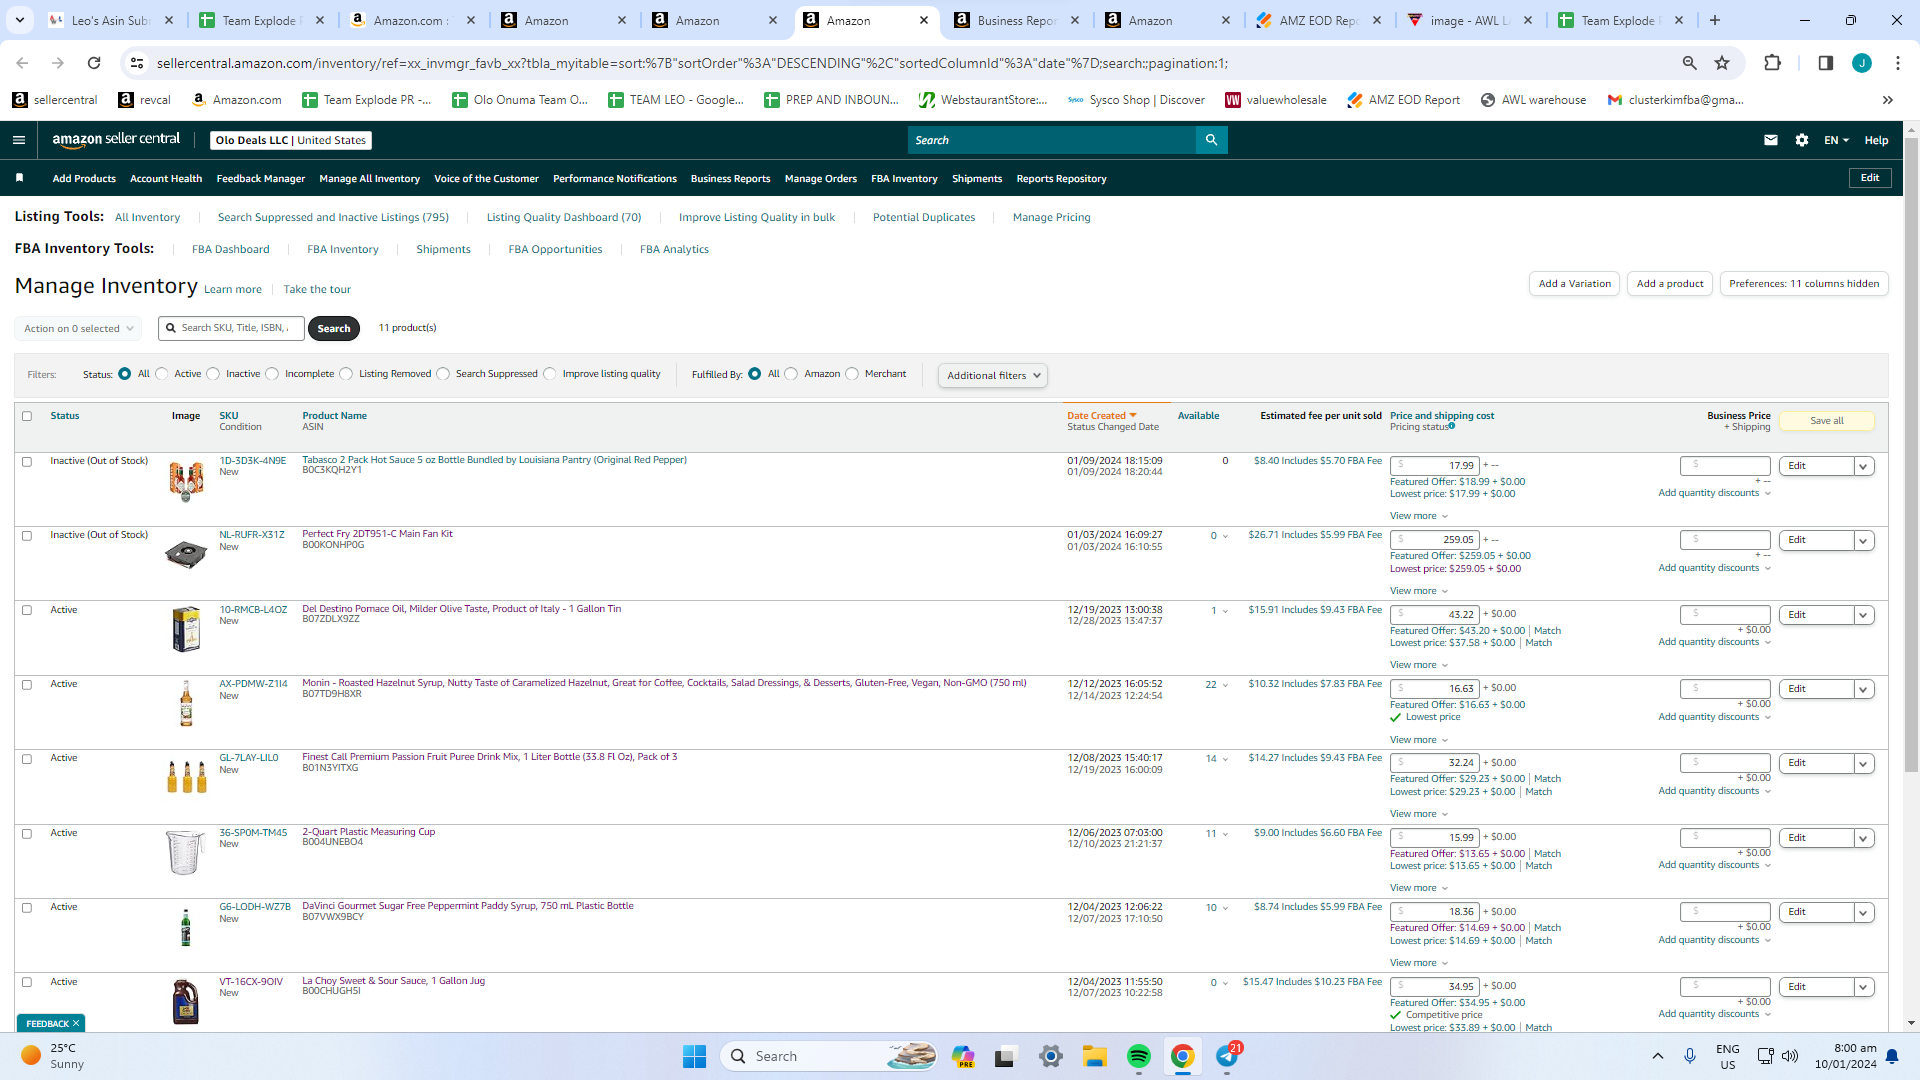
Task: Open the Seller Central settings gear
Action: pos(1802,140)
